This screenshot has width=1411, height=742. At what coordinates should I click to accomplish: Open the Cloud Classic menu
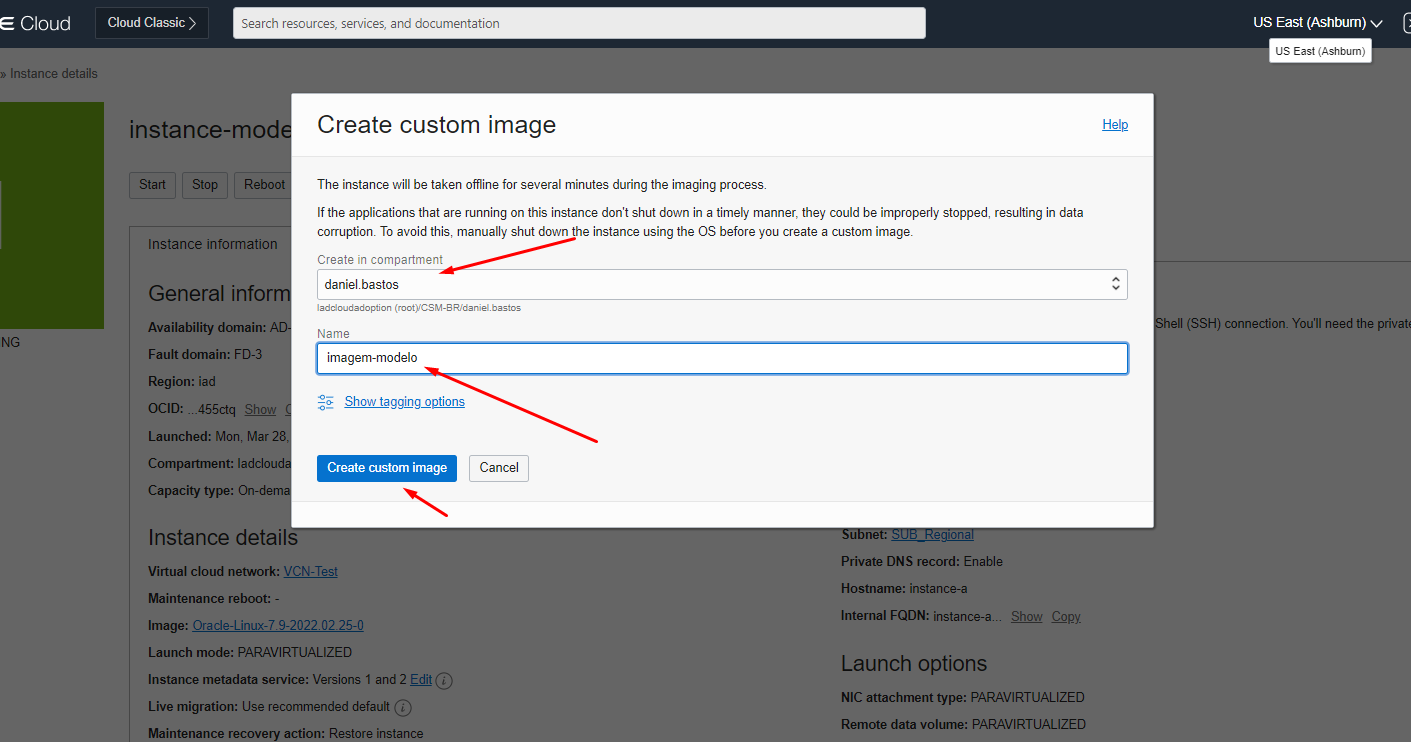152,23
